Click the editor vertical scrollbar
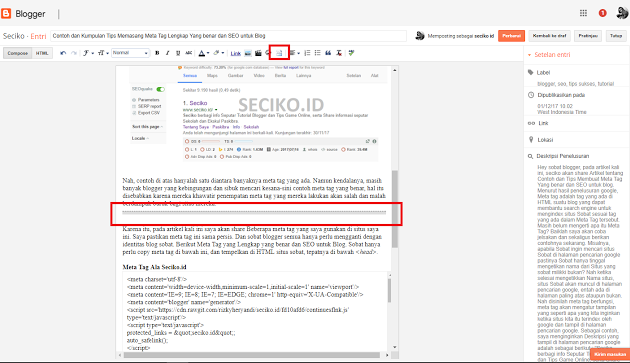Image resolution: width=630 pixels, height=363 pixels. click(395, 209)
